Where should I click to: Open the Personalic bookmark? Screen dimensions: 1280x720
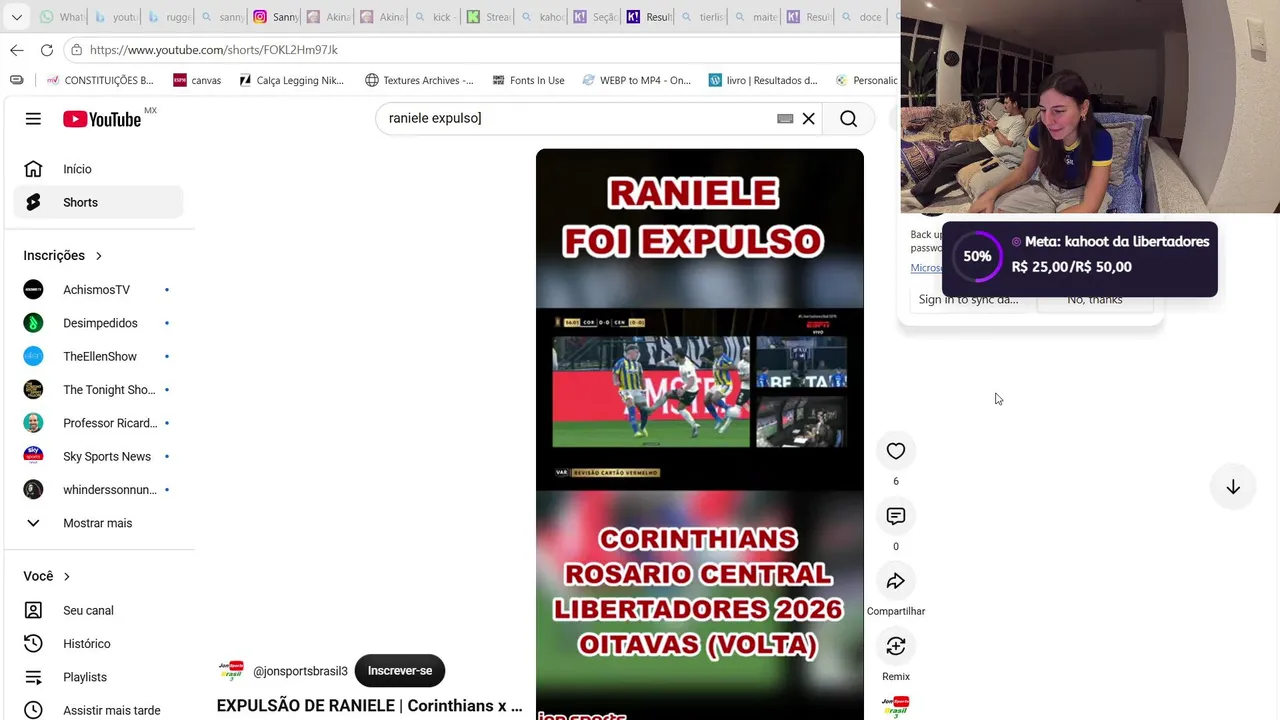866,80
